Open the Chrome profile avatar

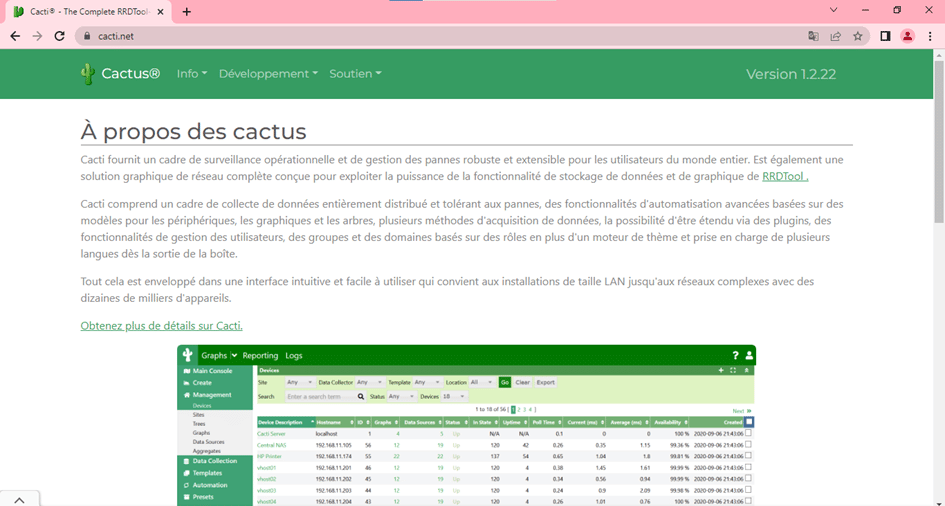pos(907,36)
